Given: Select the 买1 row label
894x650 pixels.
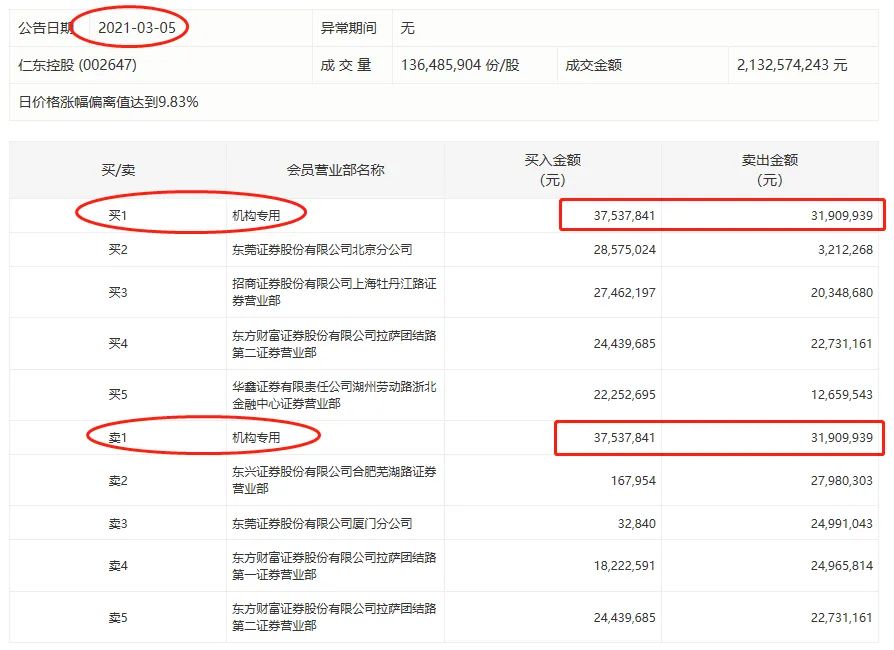Looking at the screenshot, I should tap(118, 216).
